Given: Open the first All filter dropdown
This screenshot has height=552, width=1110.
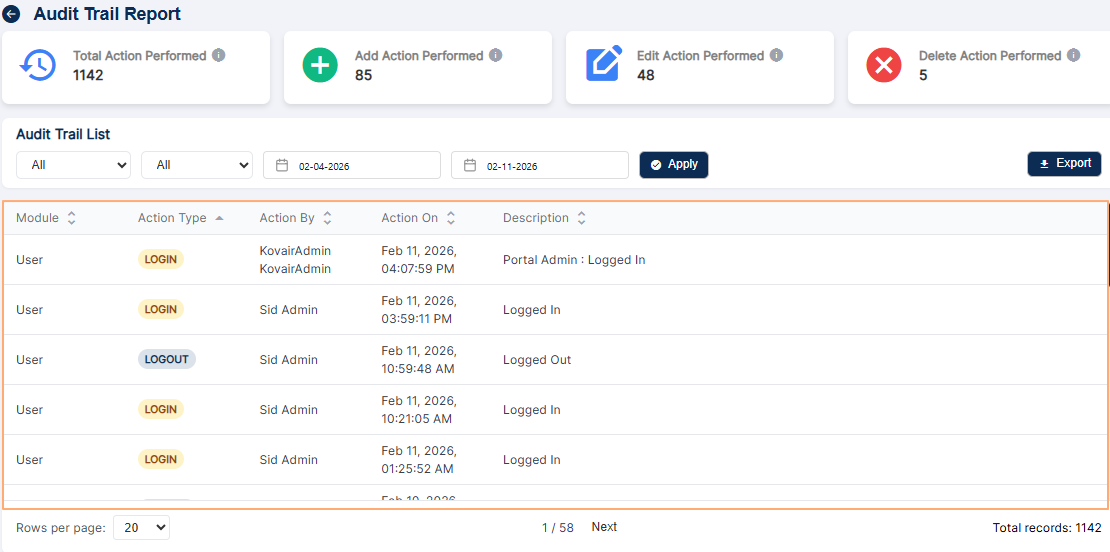Looking at the screenshot, I should [x=73, y=165].
